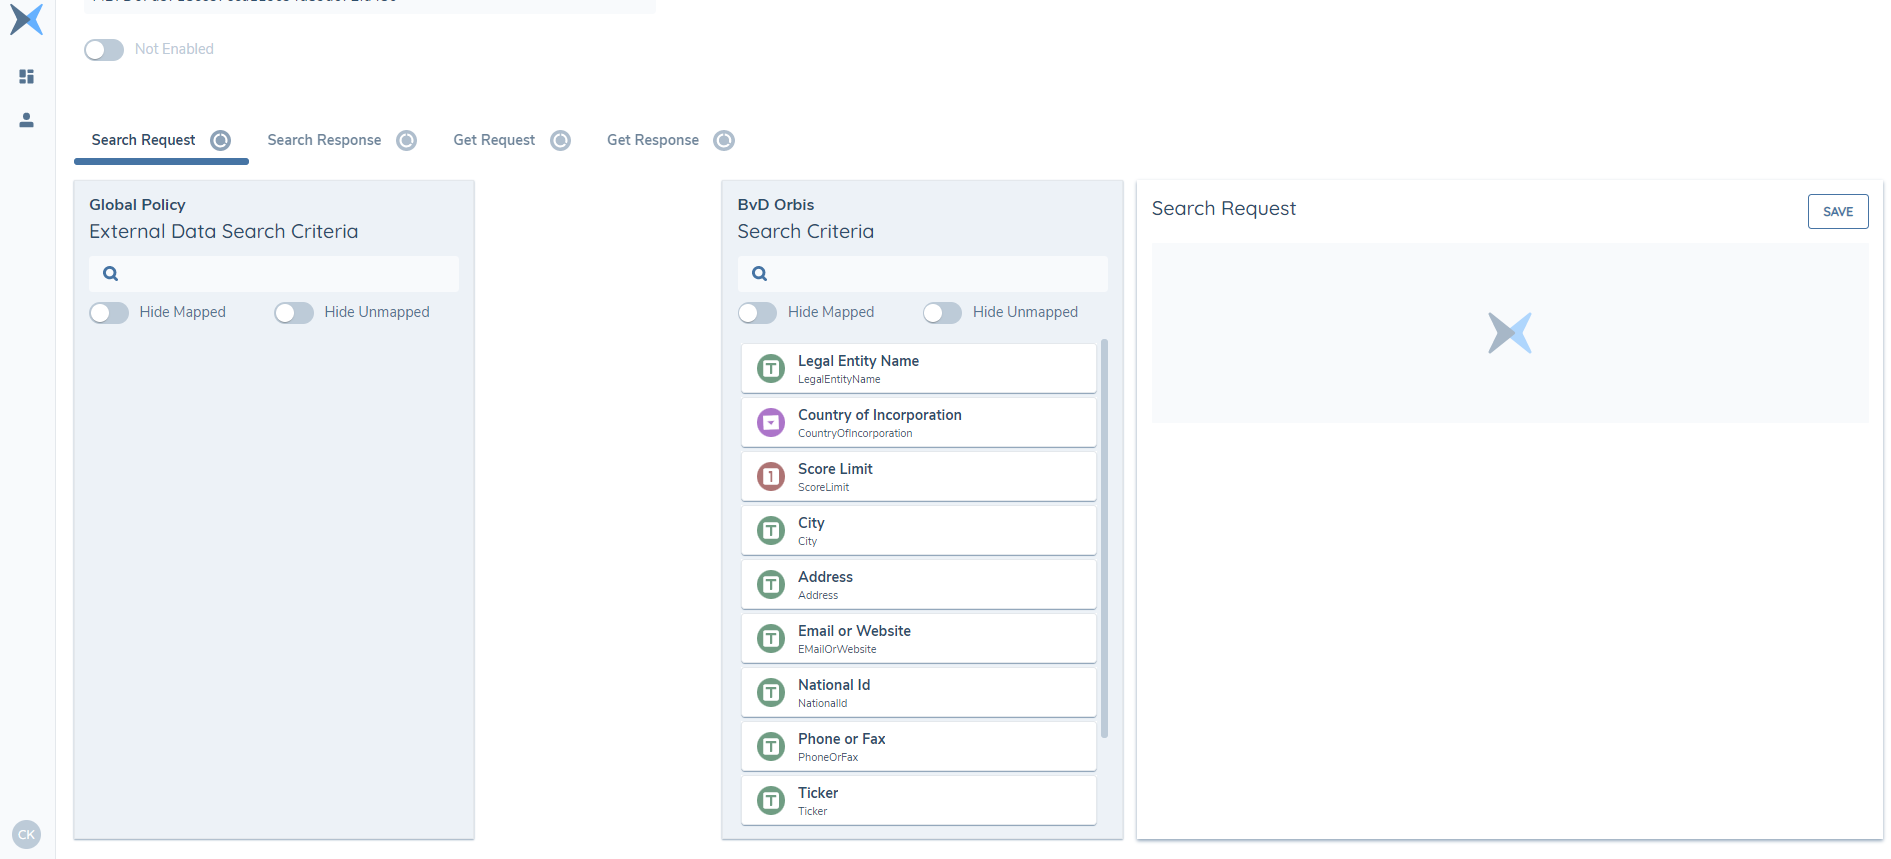This screenshot has height=859, width=1891.
Task: Toggle Hide Mapped in BvD Orbis panel
Action: pyautogui.click(x=757, y=313)
